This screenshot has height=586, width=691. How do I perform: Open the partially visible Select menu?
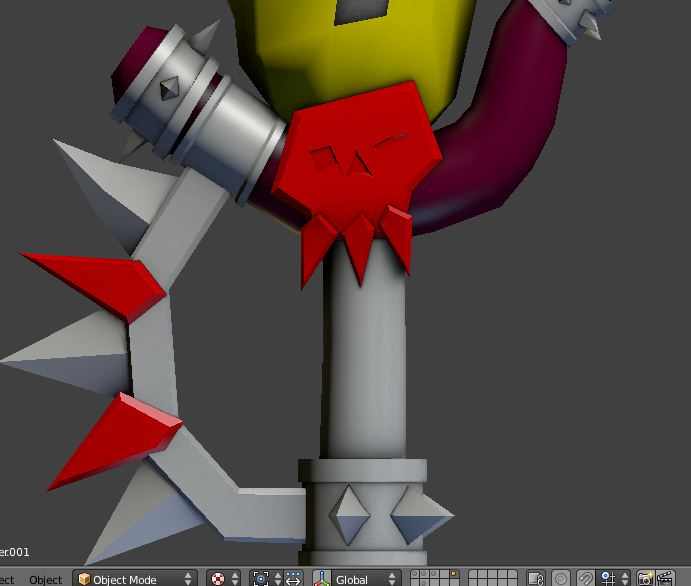tap(7, 580)
